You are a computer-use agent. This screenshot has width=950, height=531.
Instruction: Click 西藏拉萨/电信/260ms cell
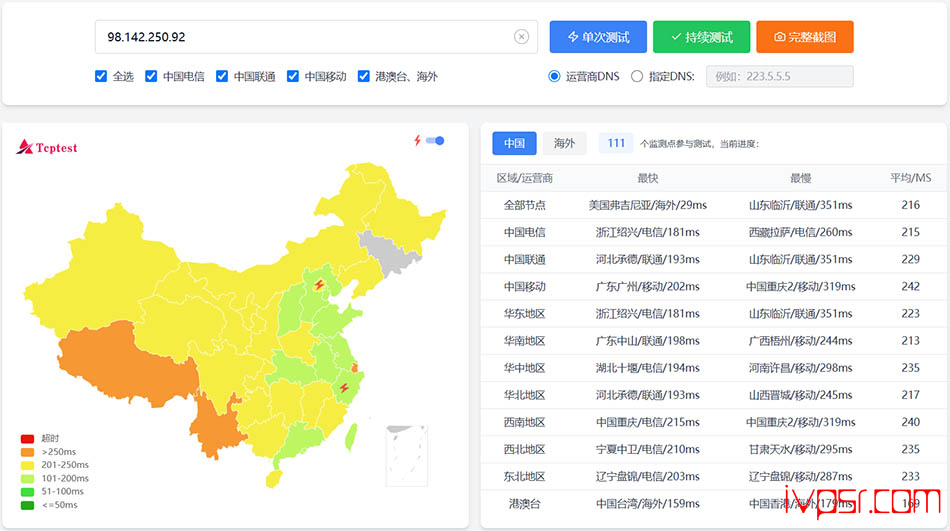[x=800, y=232]
